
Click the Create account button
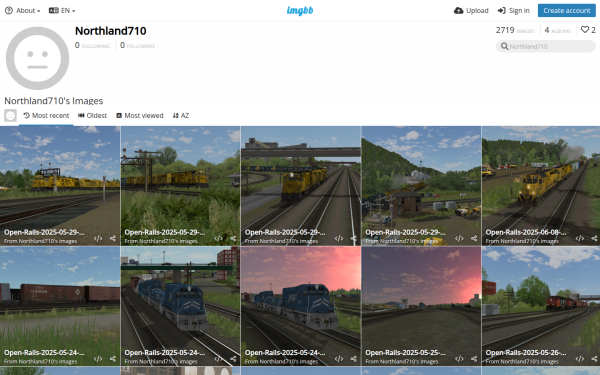pyautogui.click(x=567, y=10)
